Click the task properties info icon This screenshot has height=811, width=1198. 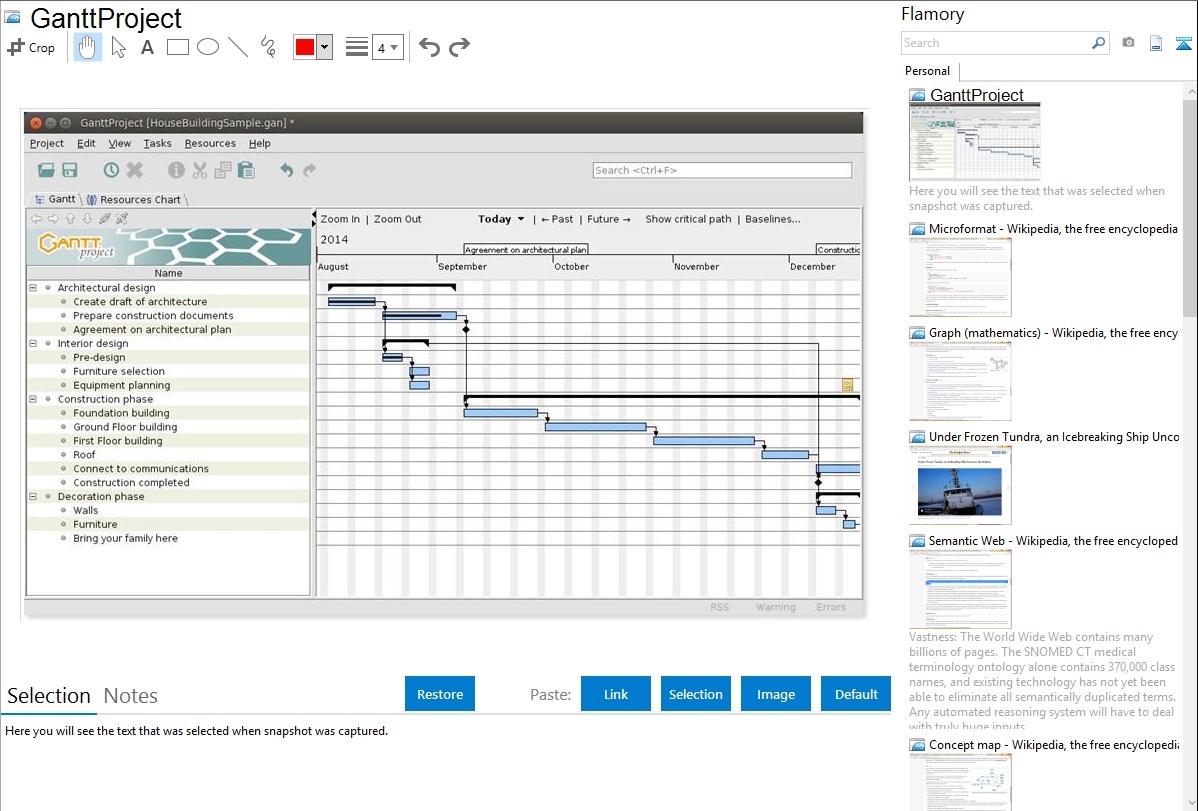(176, 170)
